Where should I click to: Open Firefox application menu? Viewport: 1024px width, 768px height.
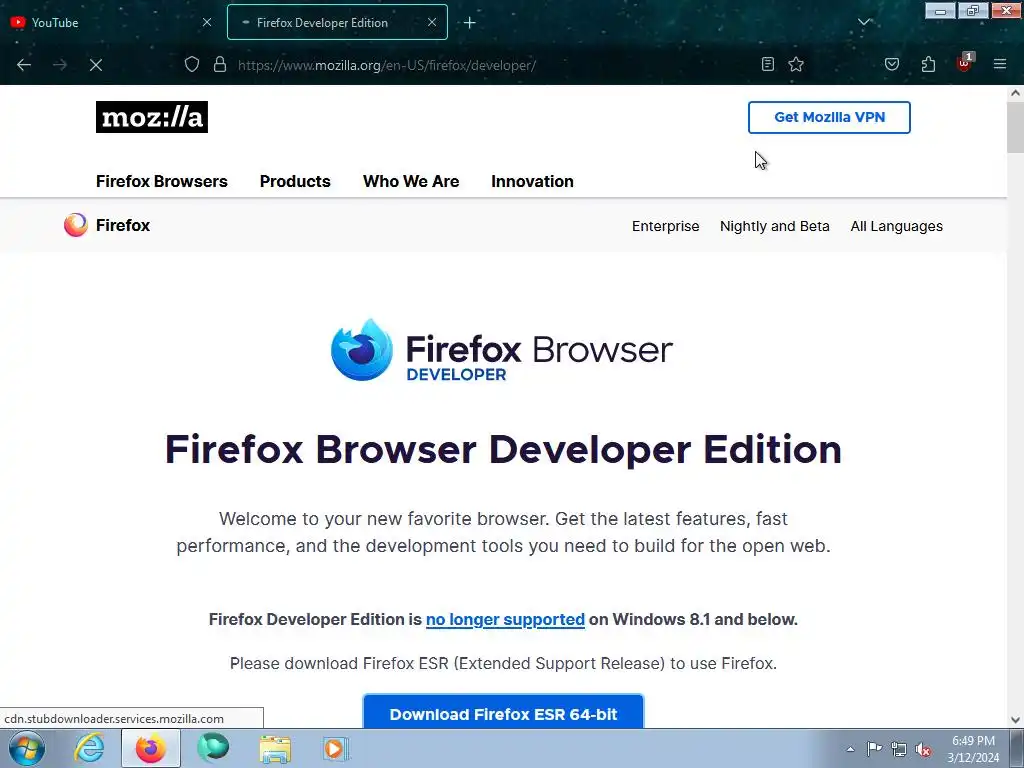pyautogui.click(x=1000, y=64)
